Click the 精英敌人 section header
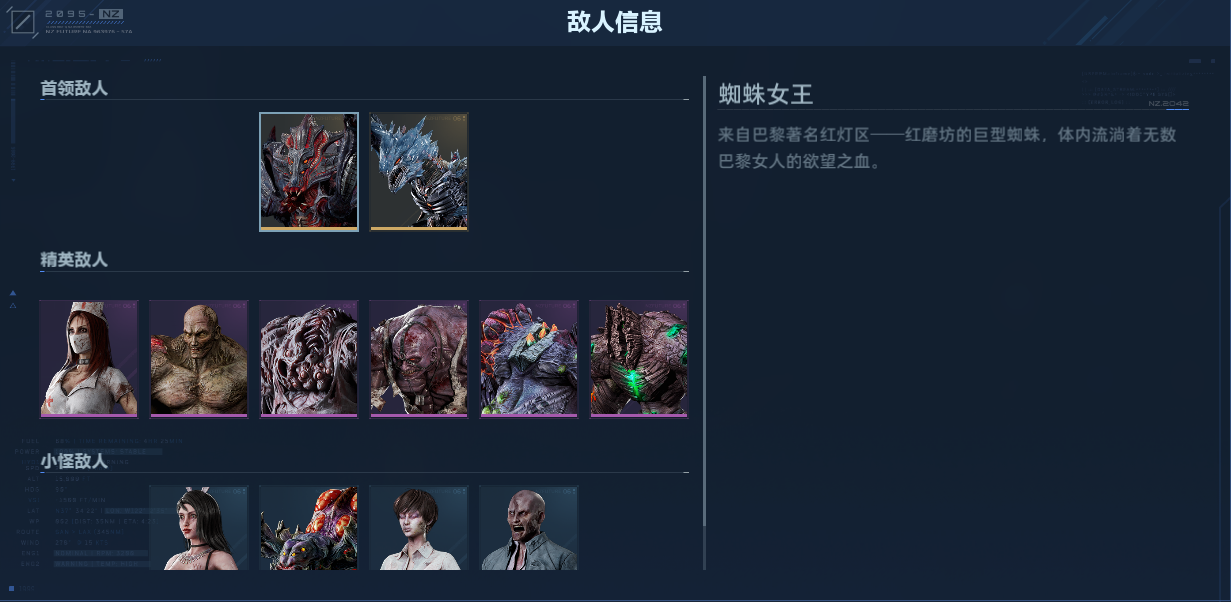1231x602 pixels. (74, 260)
